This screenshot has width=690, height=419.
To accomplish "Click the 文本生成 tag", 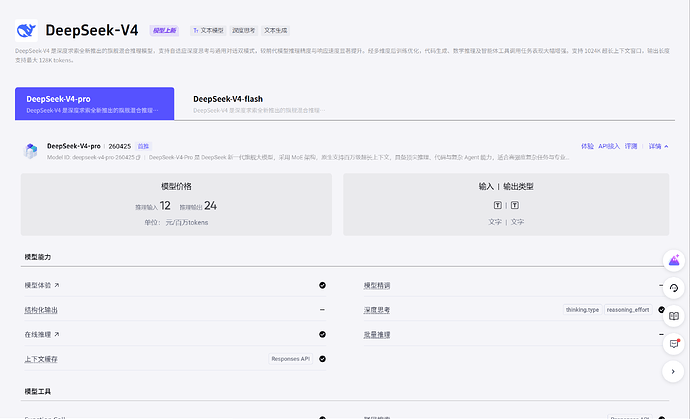I will 275,30.
